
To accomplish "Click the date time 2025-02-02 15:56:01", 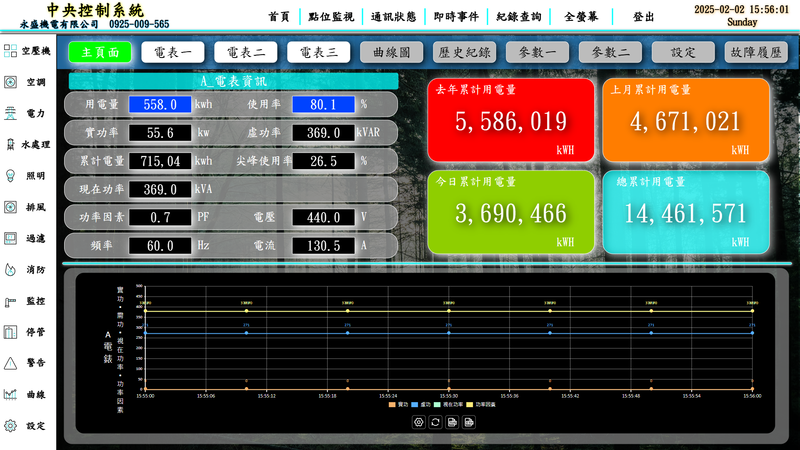I will coord(741,9).
